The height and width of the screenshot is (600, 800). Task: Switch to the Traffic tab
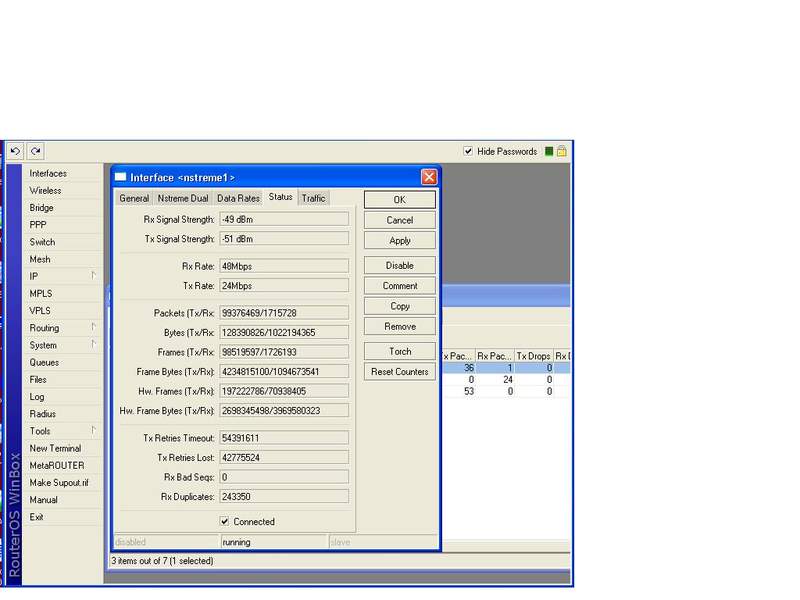click(313, 198)
